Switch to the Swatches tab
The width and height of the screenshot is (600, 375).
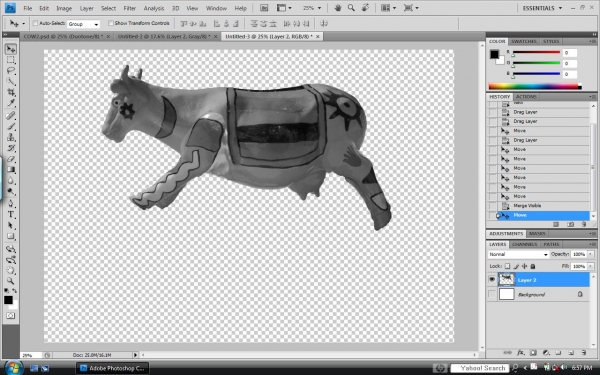pos(523,41)
